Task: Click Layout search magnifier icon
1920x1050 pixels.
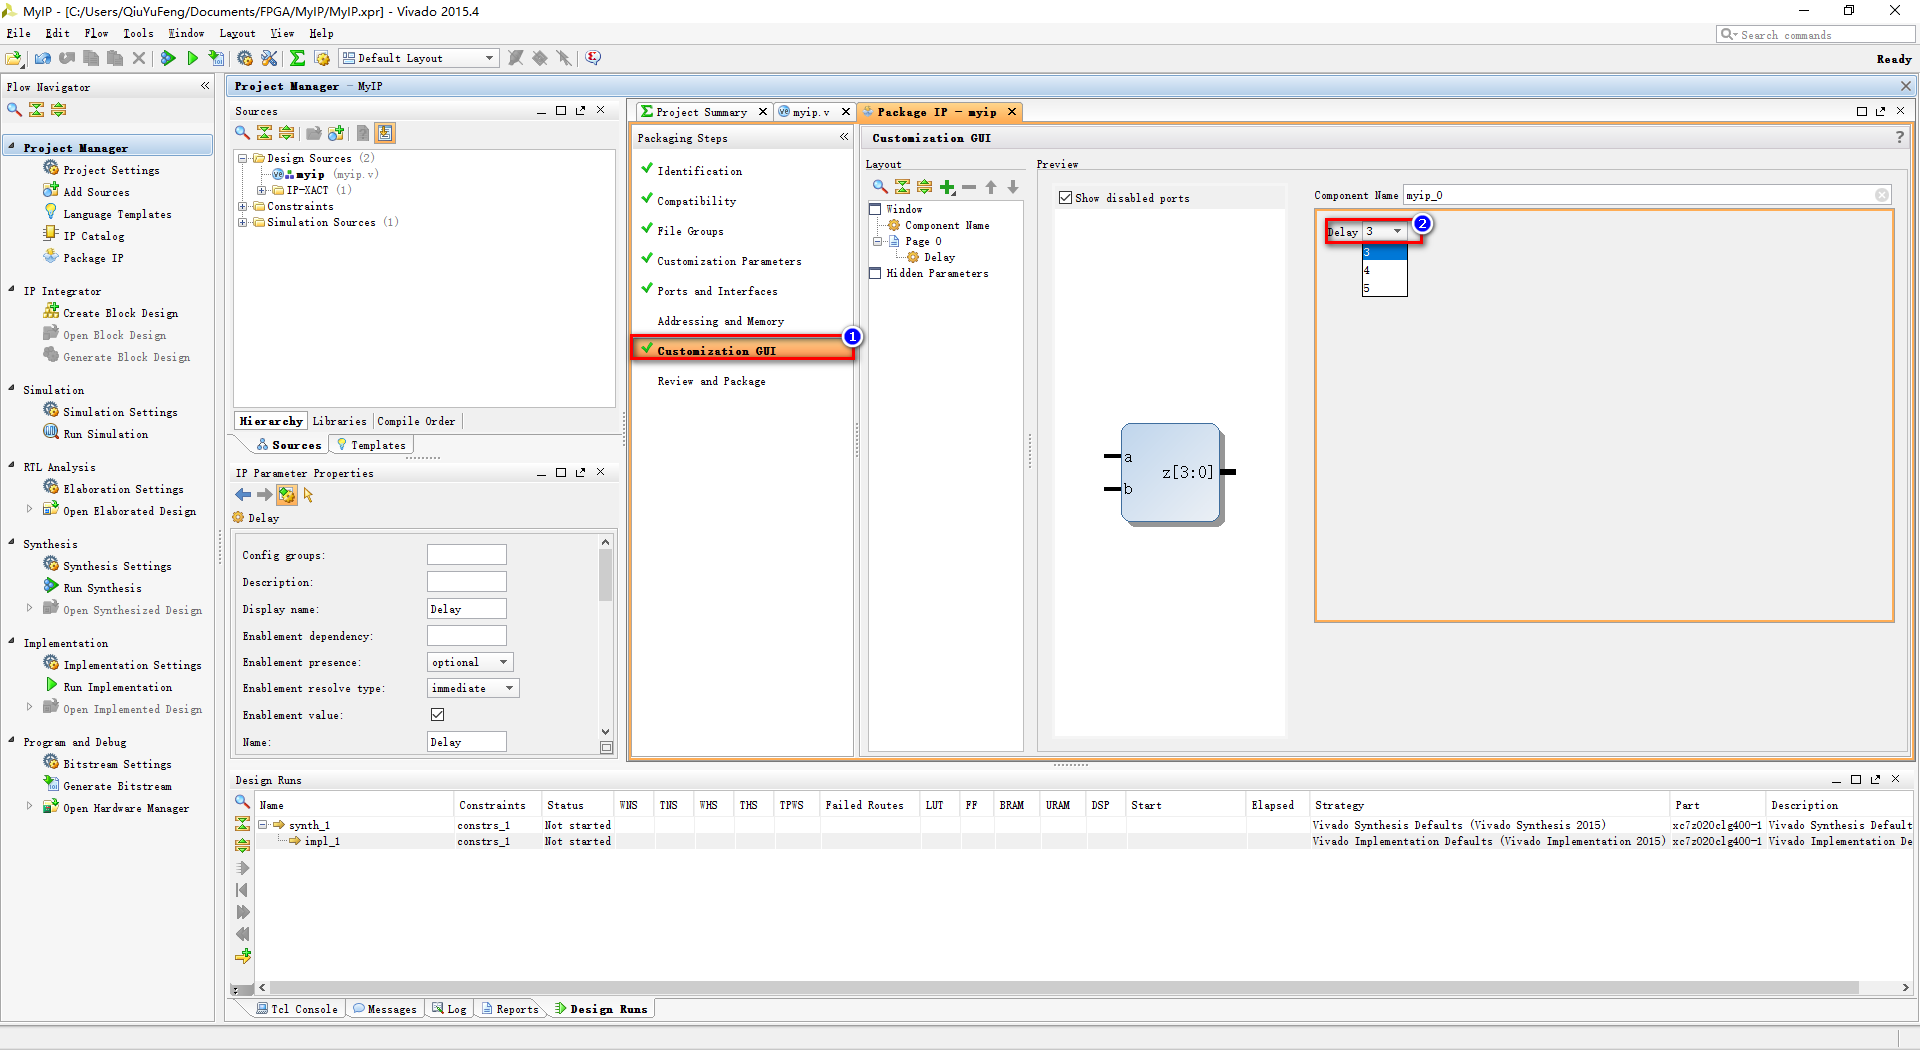Action: point(880,187)
